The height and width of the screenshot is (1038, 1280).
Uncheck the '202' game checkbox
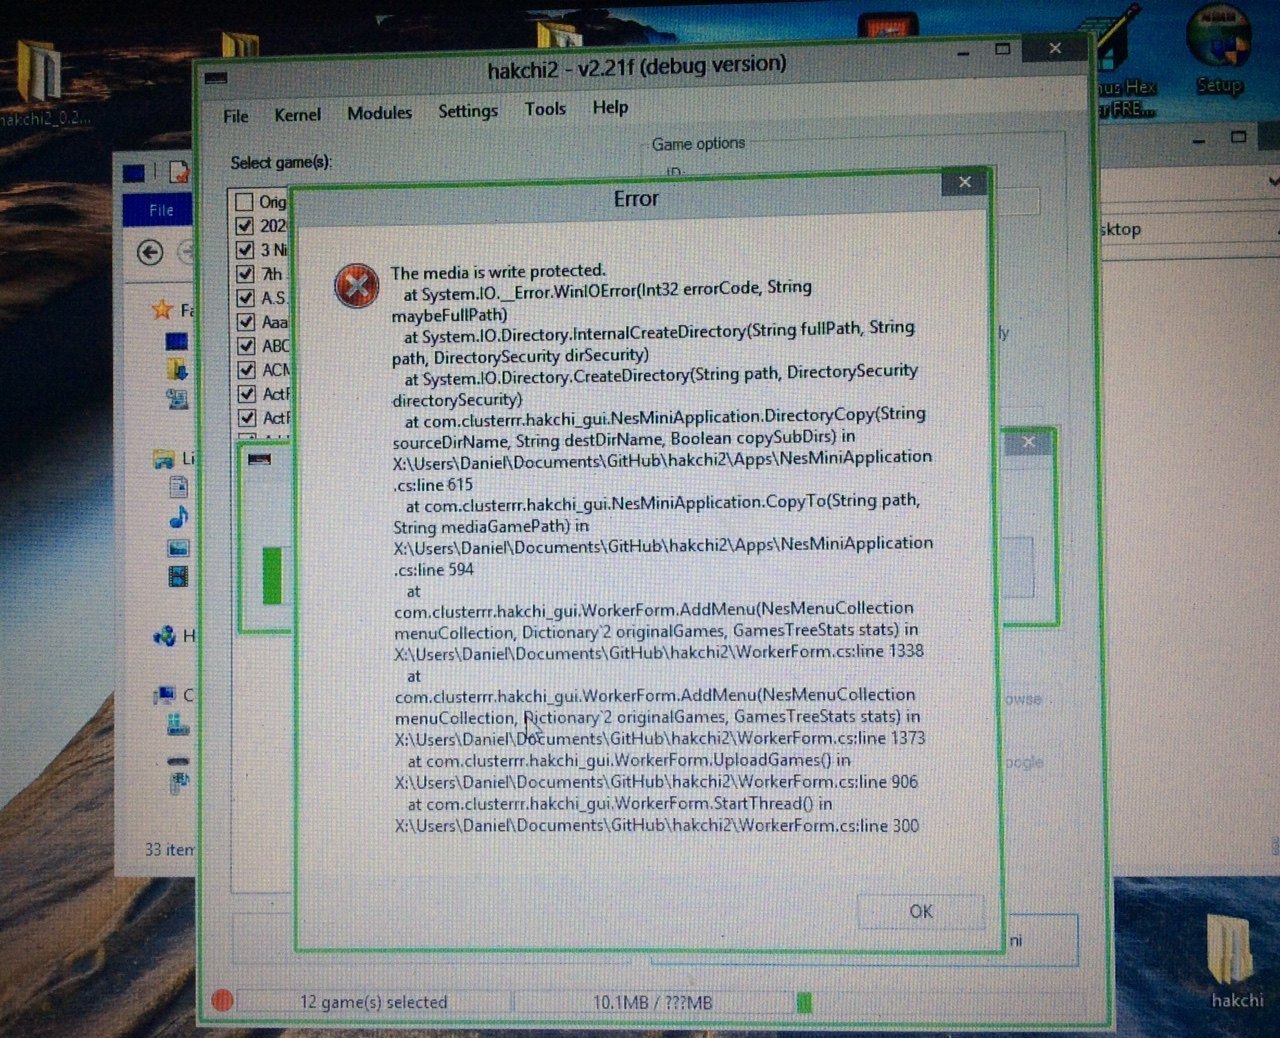click(244, 226)
